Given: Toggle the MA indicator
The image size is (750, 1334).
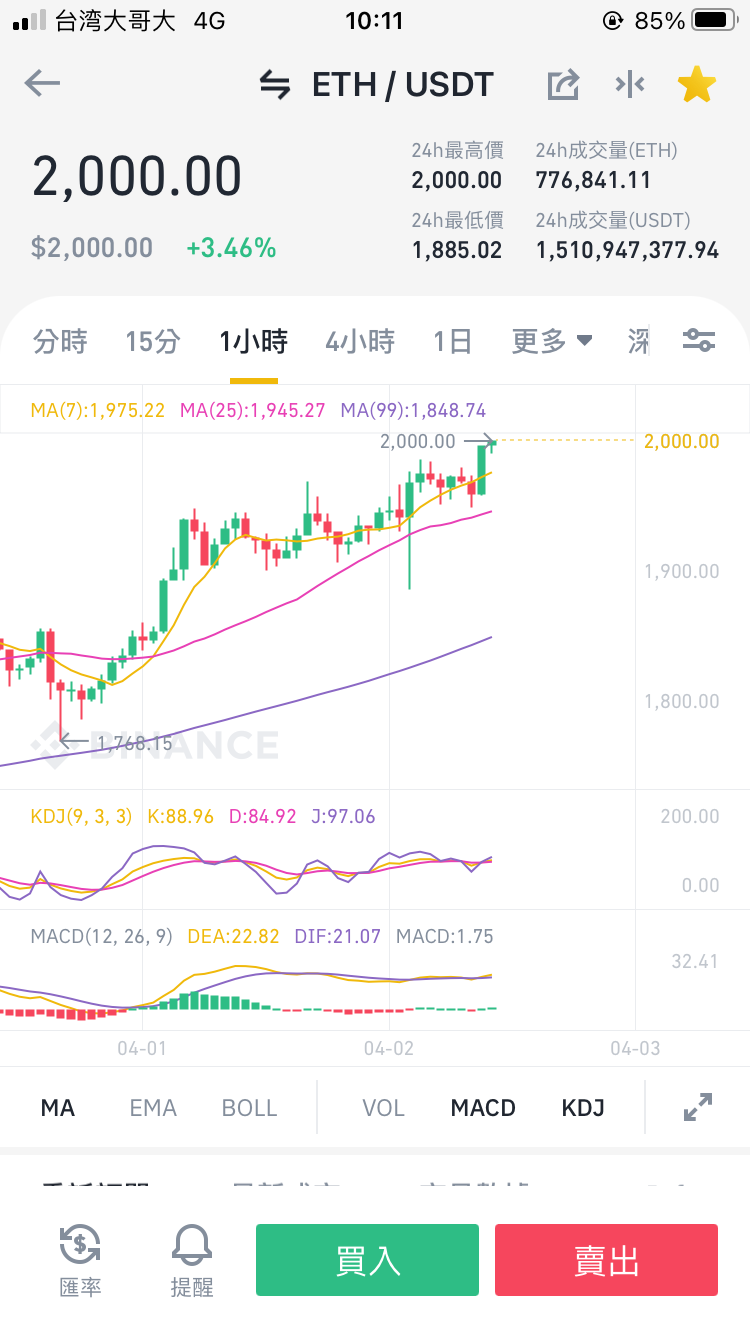Looking at the screenshot, I should coord(58,1108).
